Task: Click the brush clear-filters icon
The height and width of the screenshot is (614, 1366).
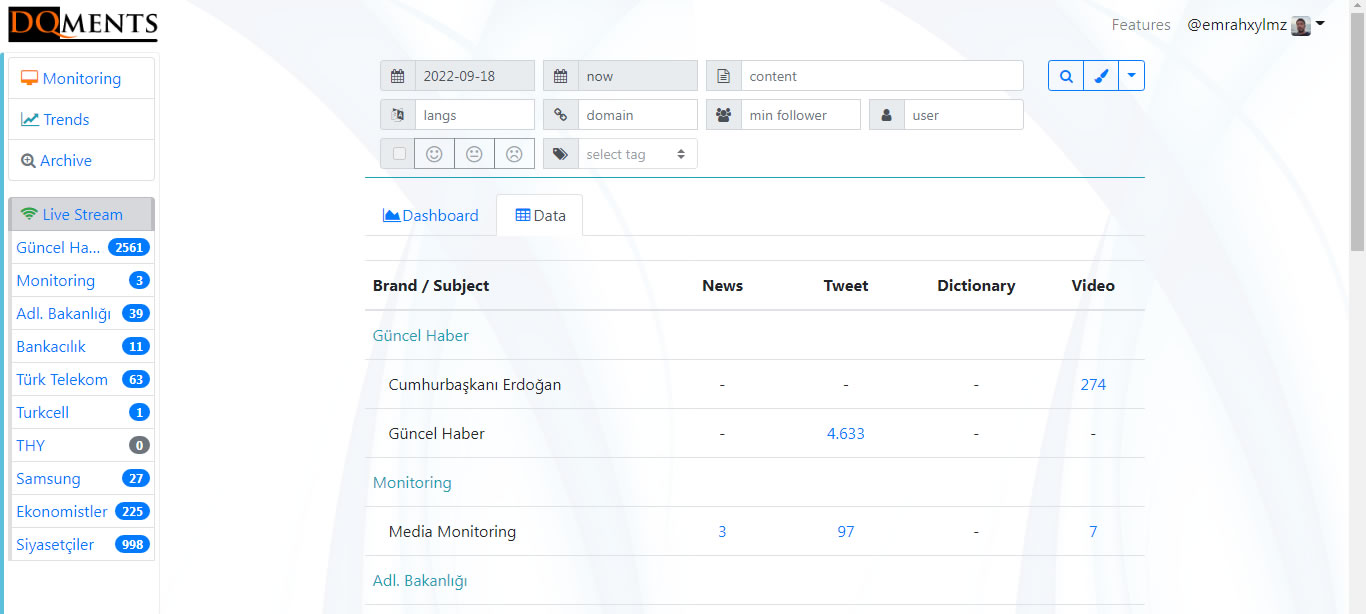Action: [1100, 76]
